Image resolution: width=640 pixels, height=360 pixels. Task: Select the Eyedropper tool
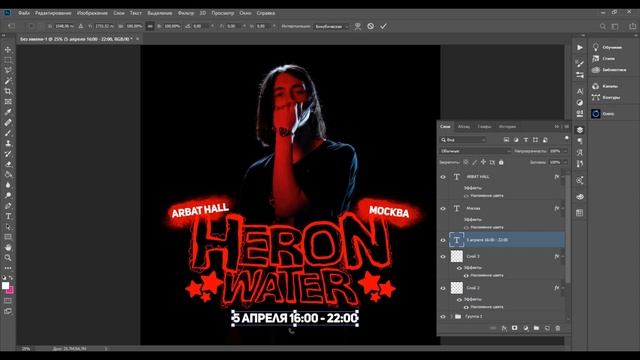(x=8, y=112)
